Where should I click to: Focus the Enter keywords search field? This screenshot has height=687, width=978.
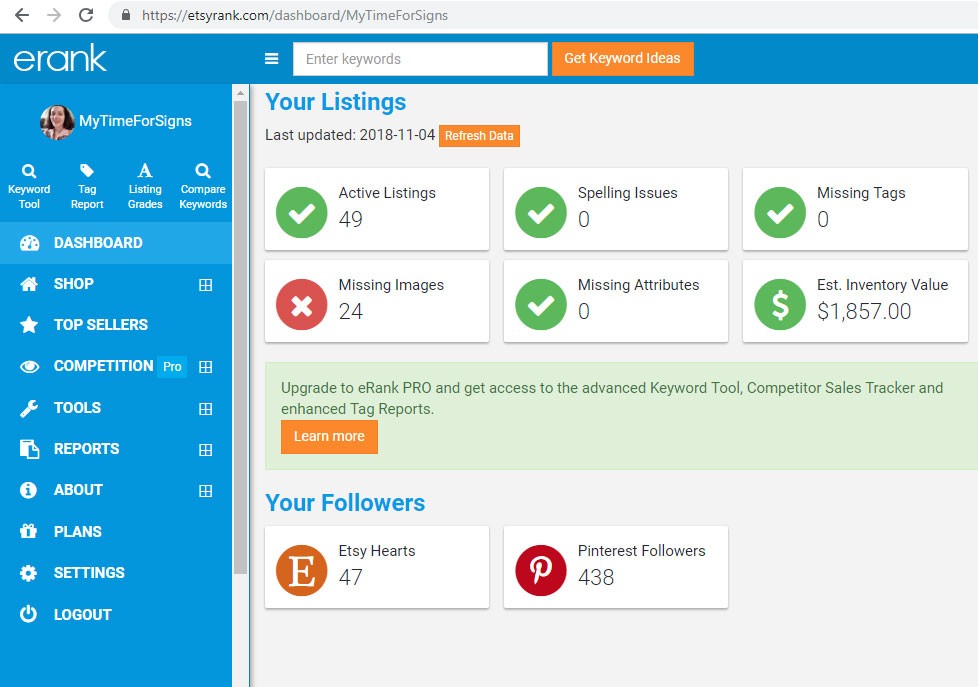(x=420, y=59)
